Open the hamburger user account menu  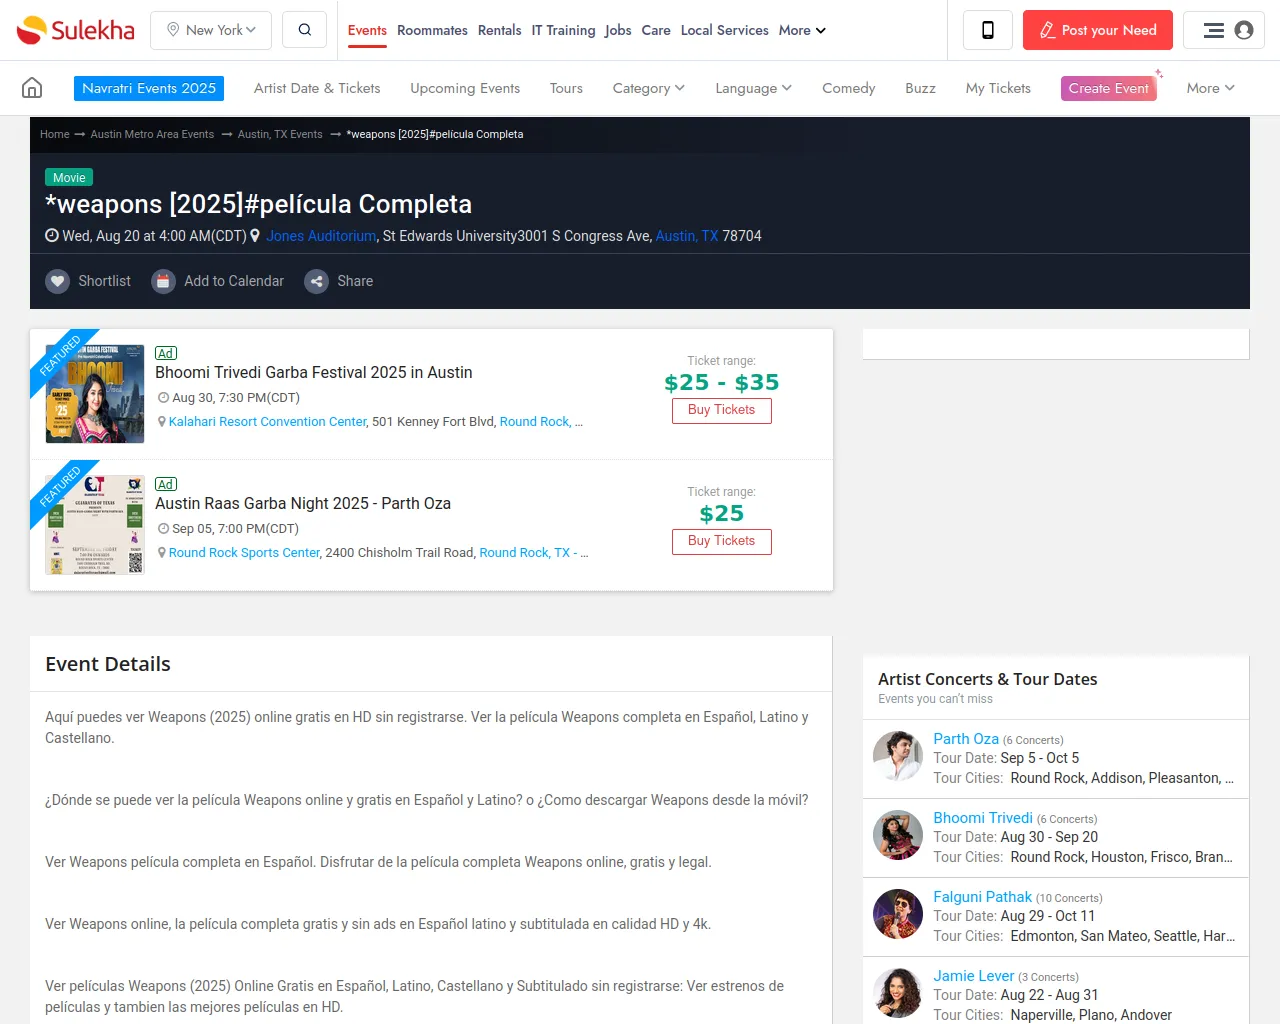pyautogui.click(x=1224, y=30)
